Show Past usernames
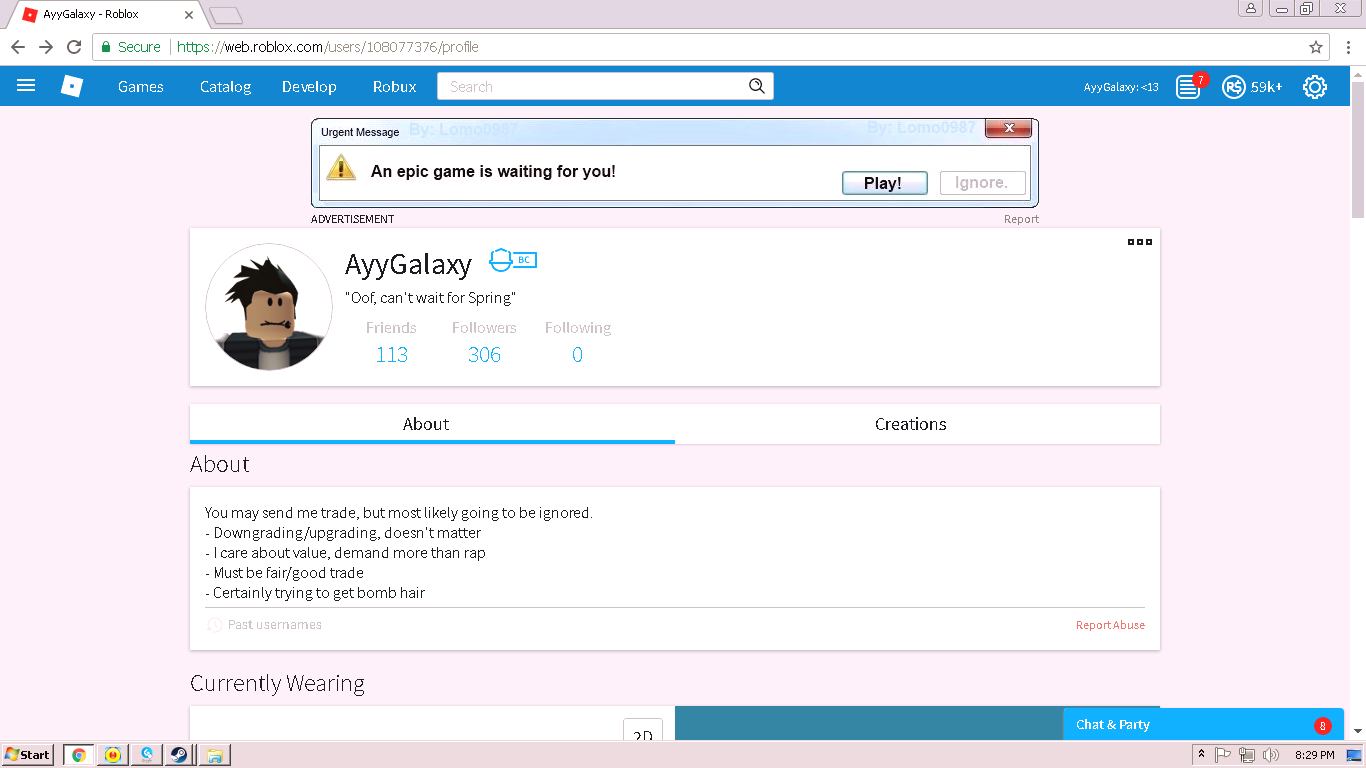Screen dimensions: 1366x768 pos(275,625)
